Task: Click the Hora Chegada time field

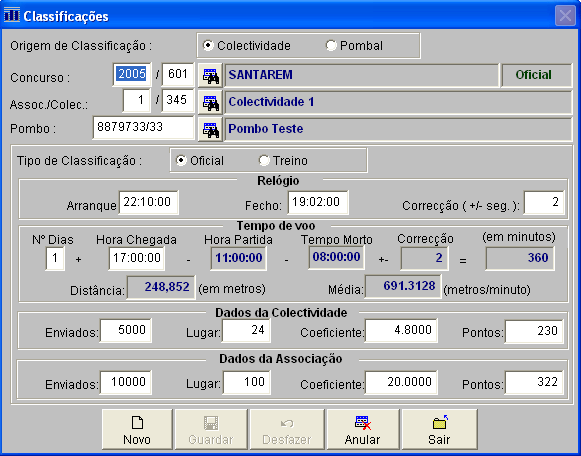Action: point(137,258)
